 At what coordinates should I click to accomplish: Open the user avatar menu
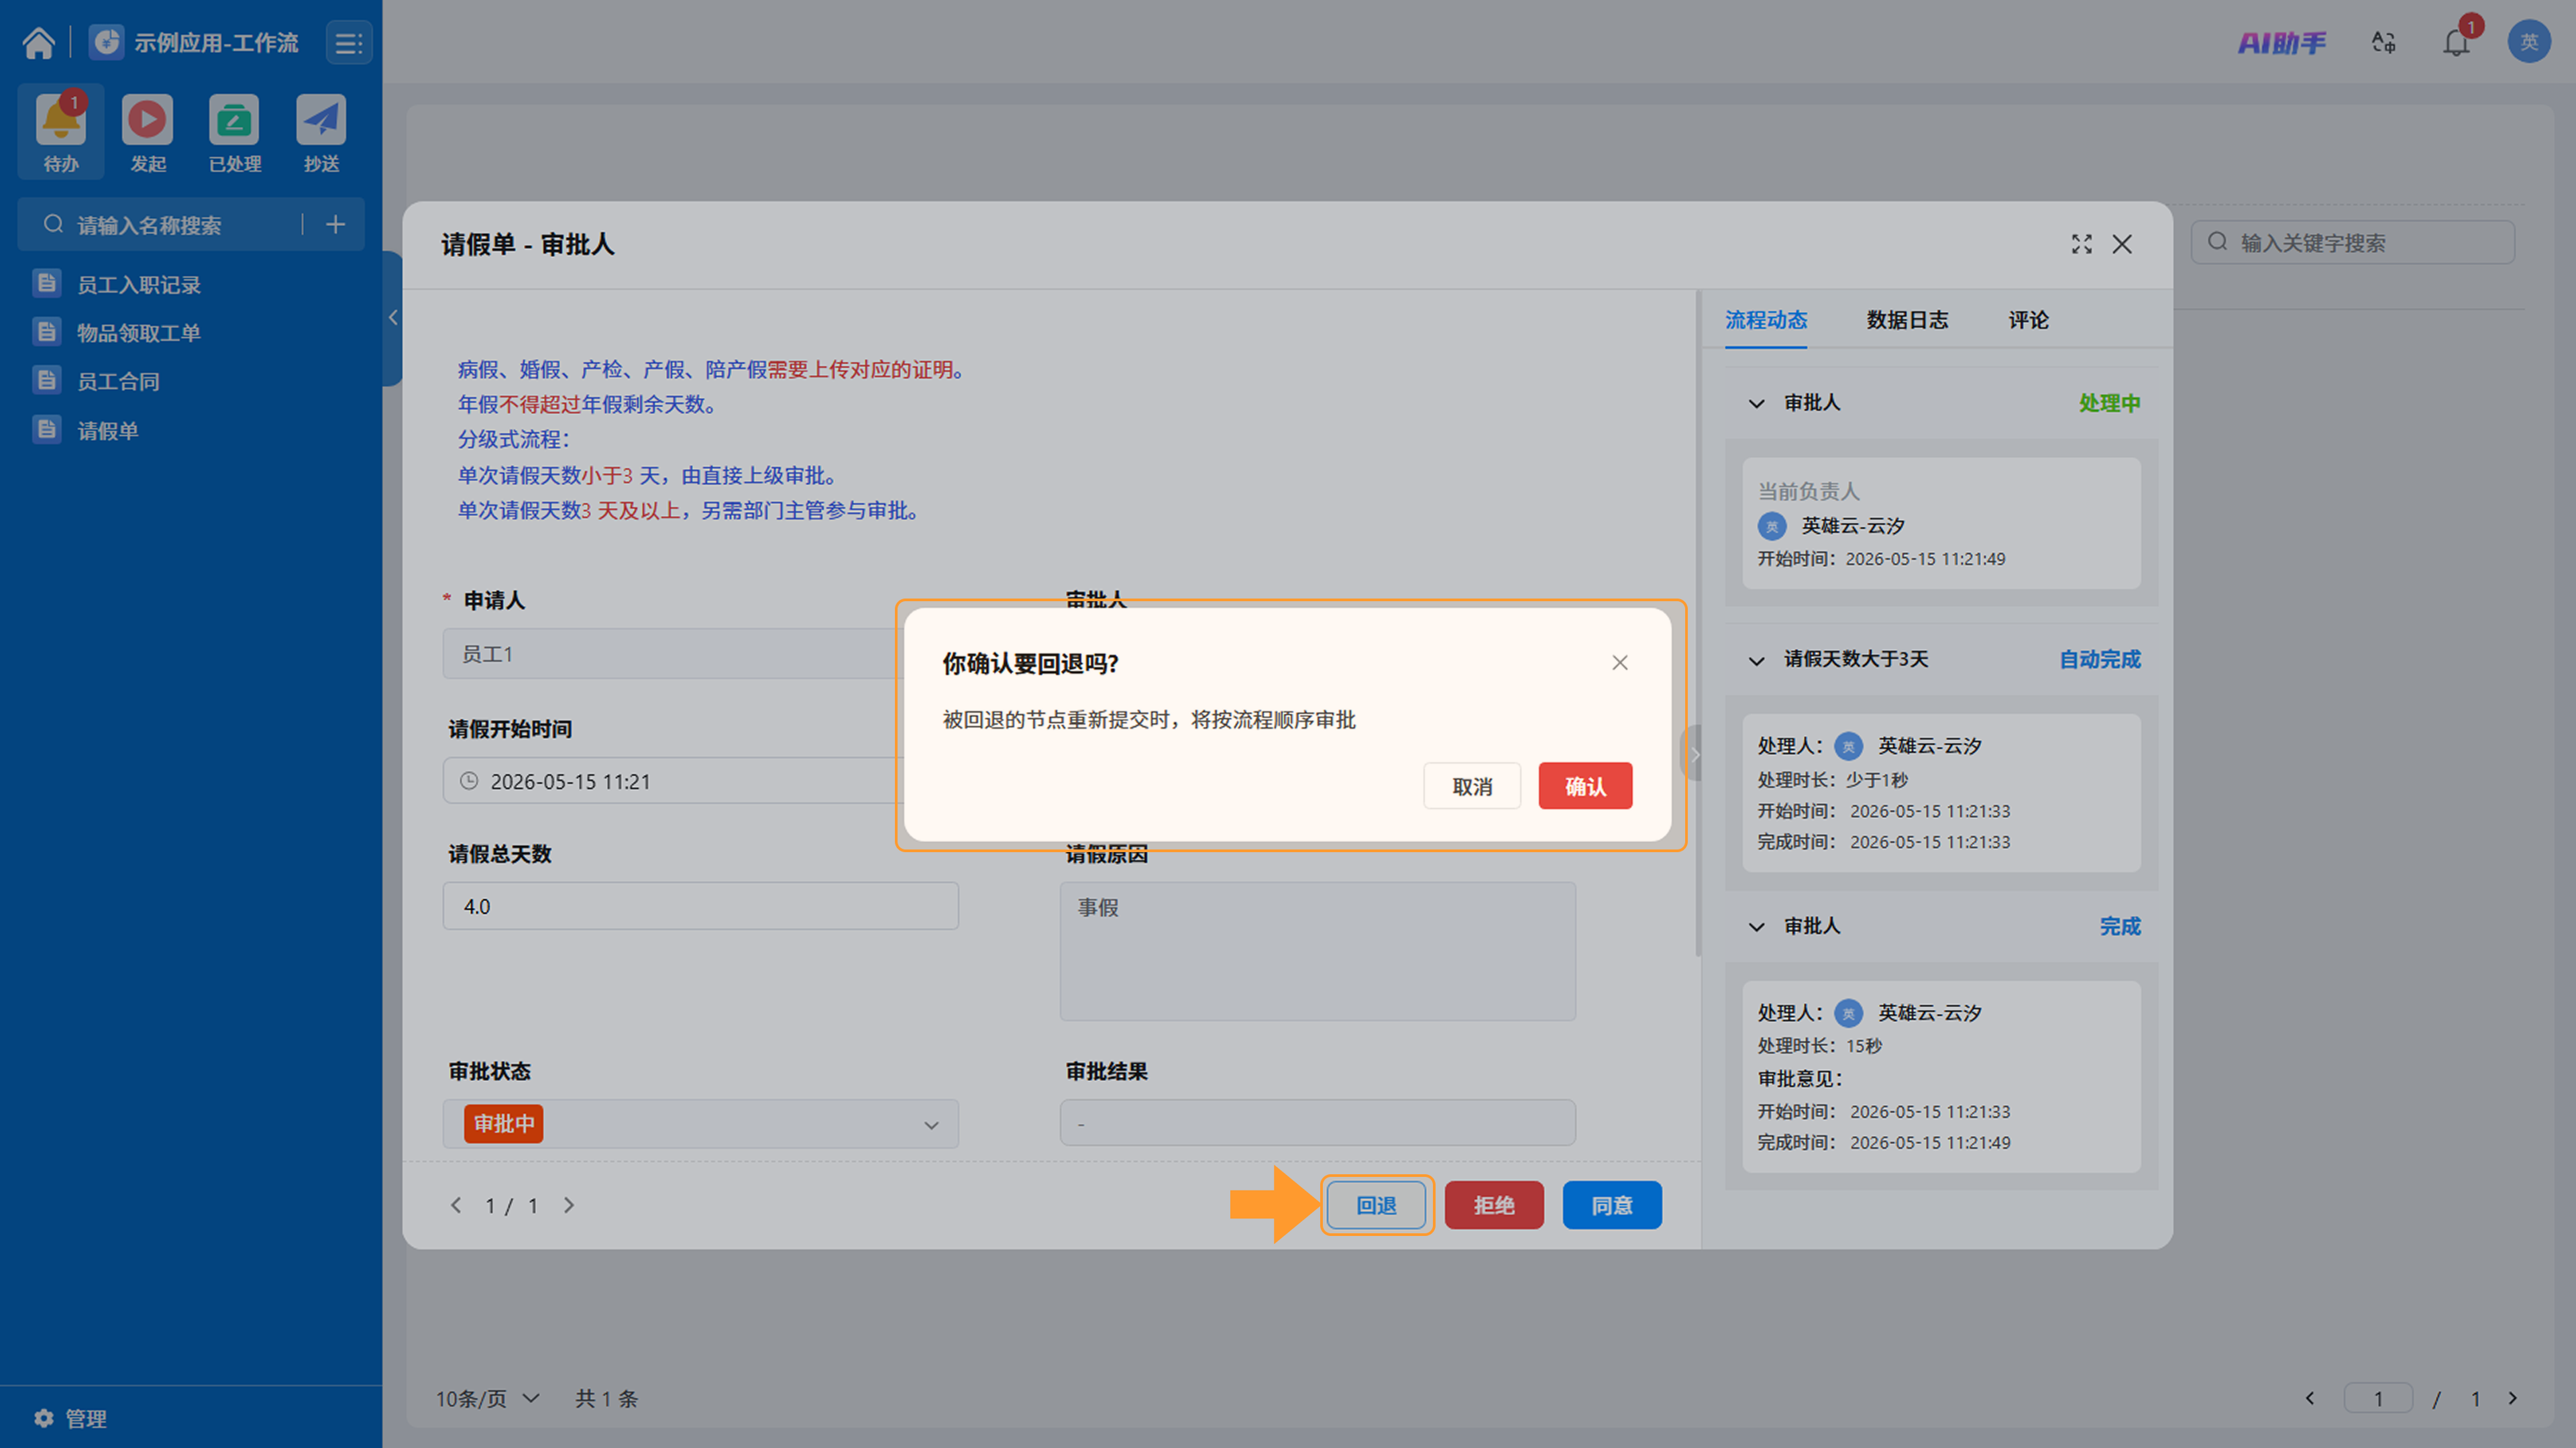(2529, 42)
